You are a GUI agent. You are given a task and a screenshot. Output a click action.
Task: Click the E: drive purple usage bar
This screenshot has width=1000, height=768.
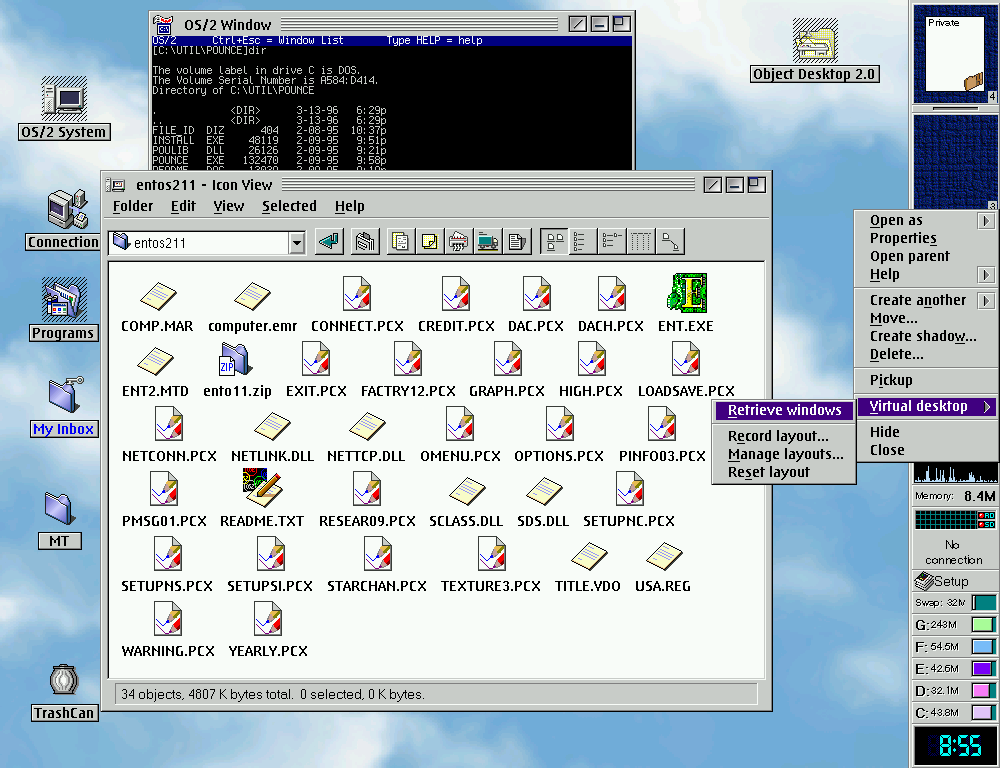point(983,668)
